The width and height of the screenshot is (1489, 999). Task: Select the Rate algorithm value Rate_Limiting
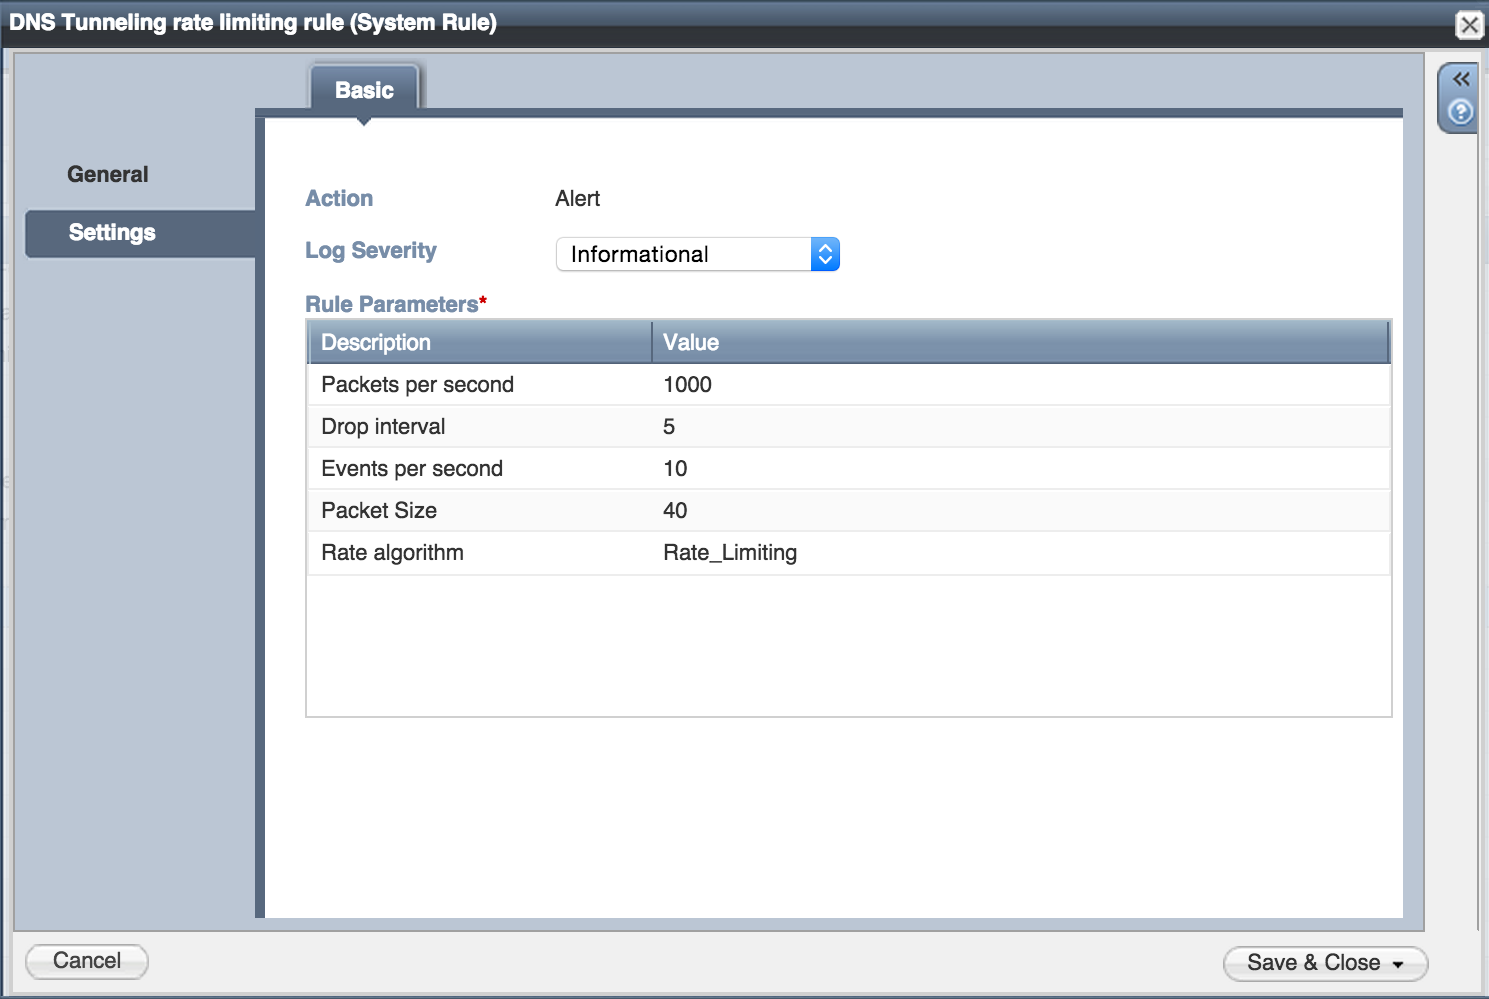click(730, 553)
